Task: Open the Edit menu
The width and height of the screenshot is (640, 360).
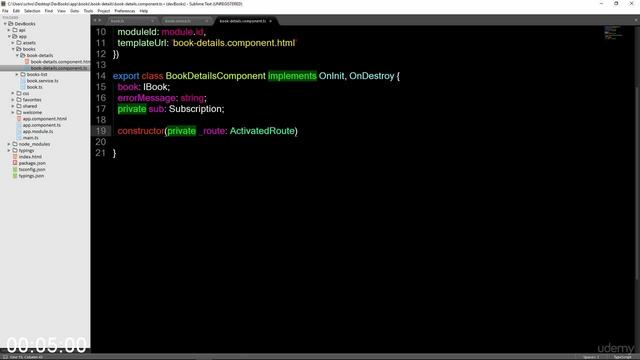Action: click(x=16, y=11)
